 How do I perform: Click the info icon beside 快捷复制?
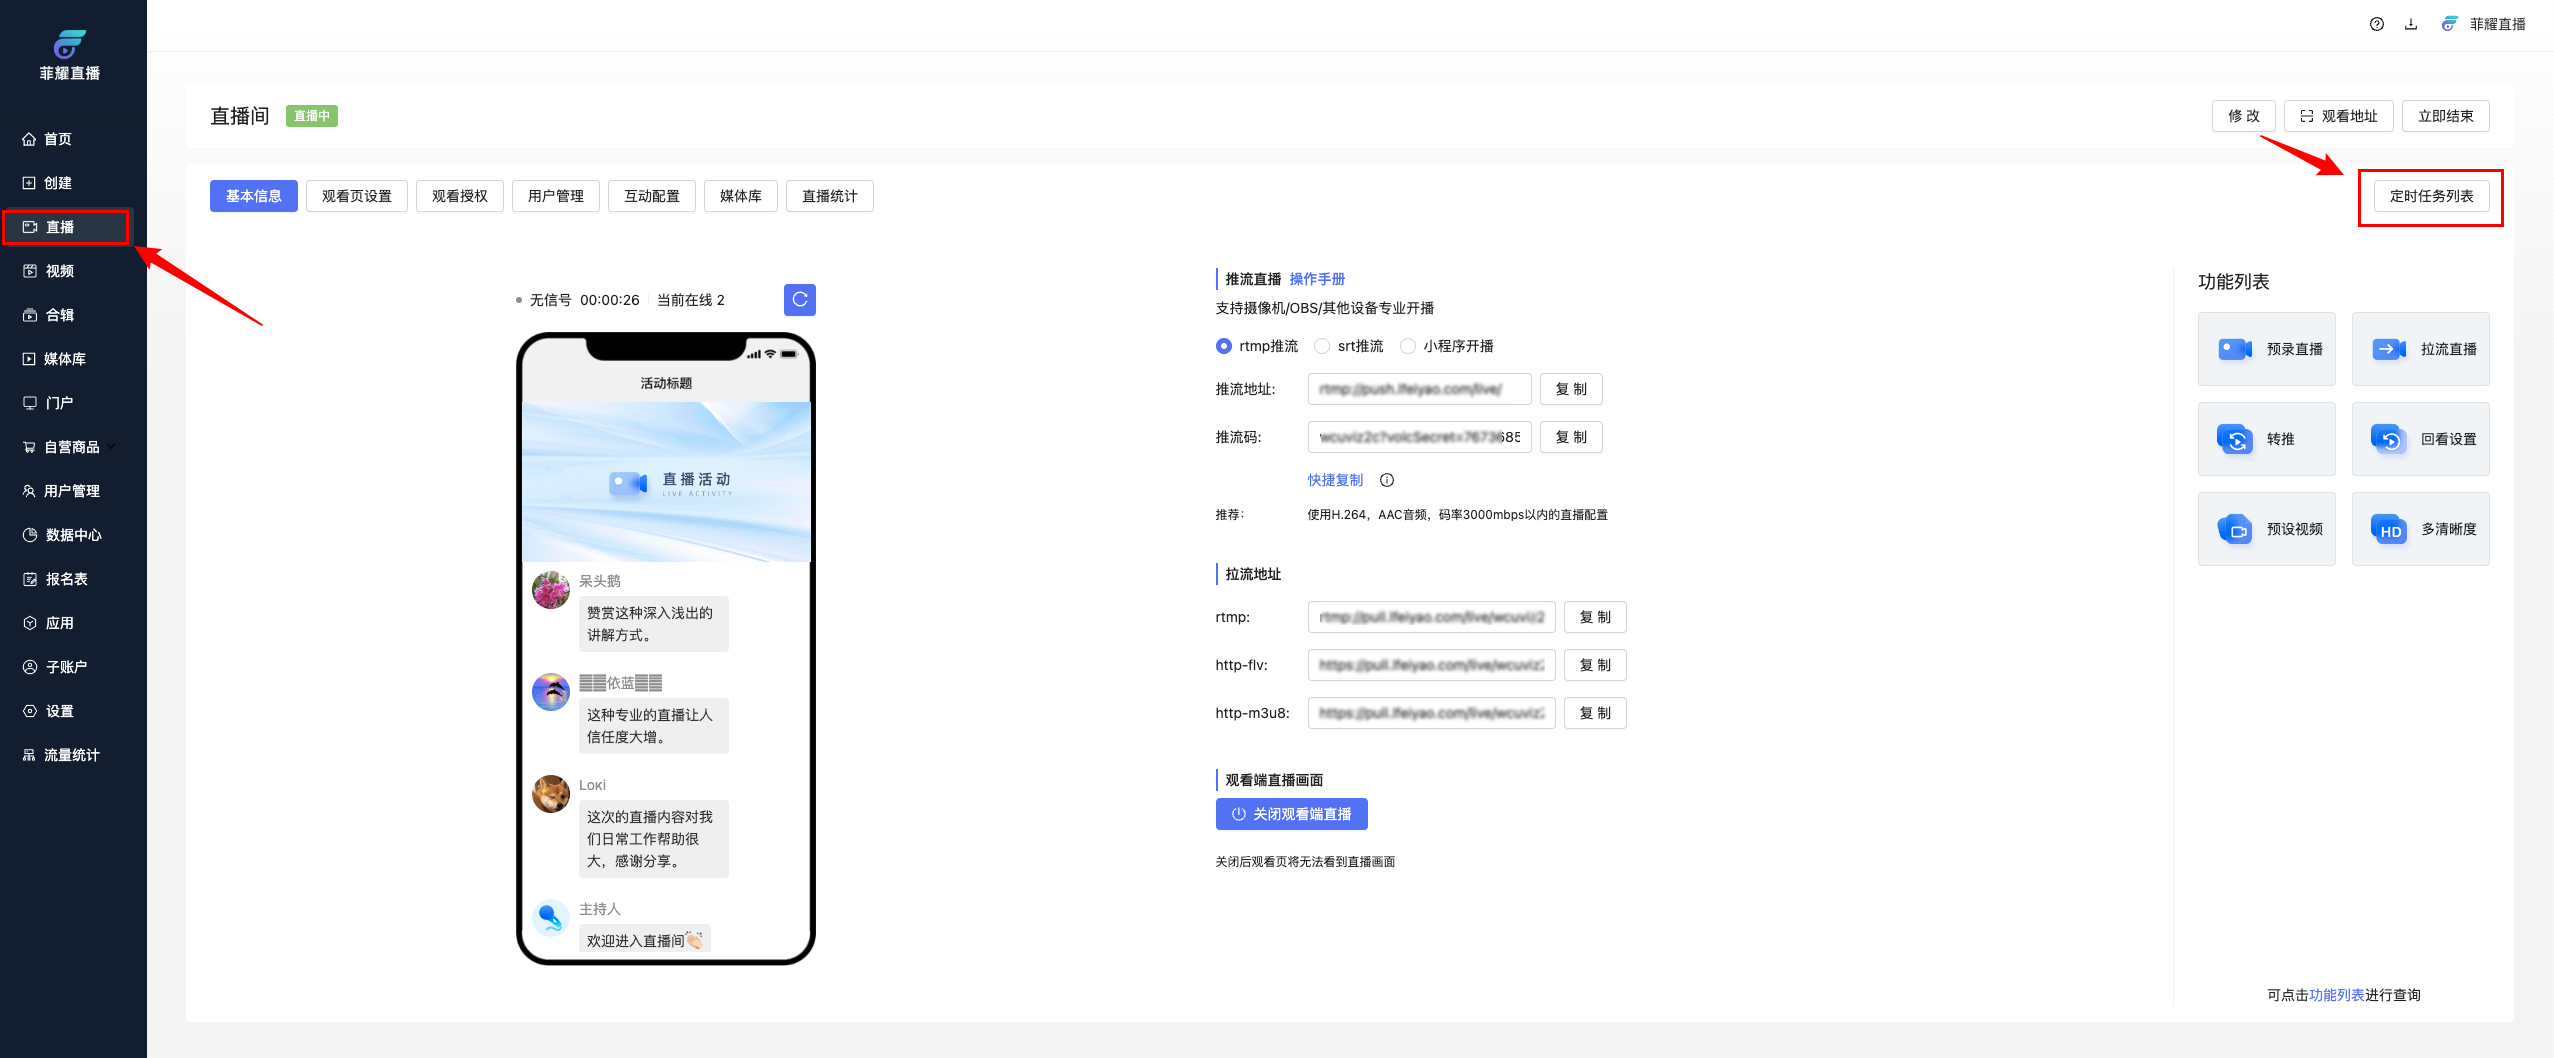[1387, 480]
